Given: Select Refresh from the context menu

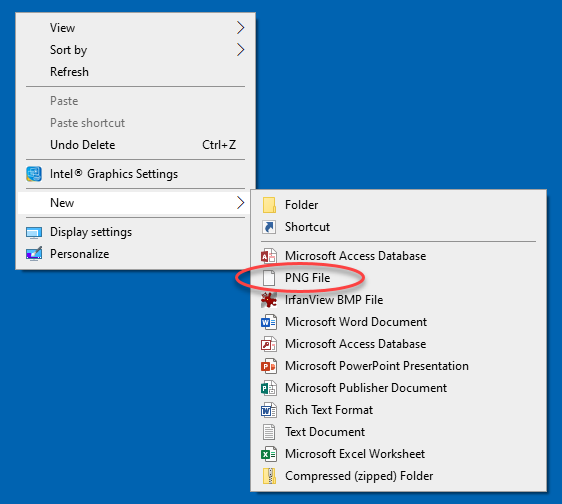Looking at the screenshot, I should 135,72.
